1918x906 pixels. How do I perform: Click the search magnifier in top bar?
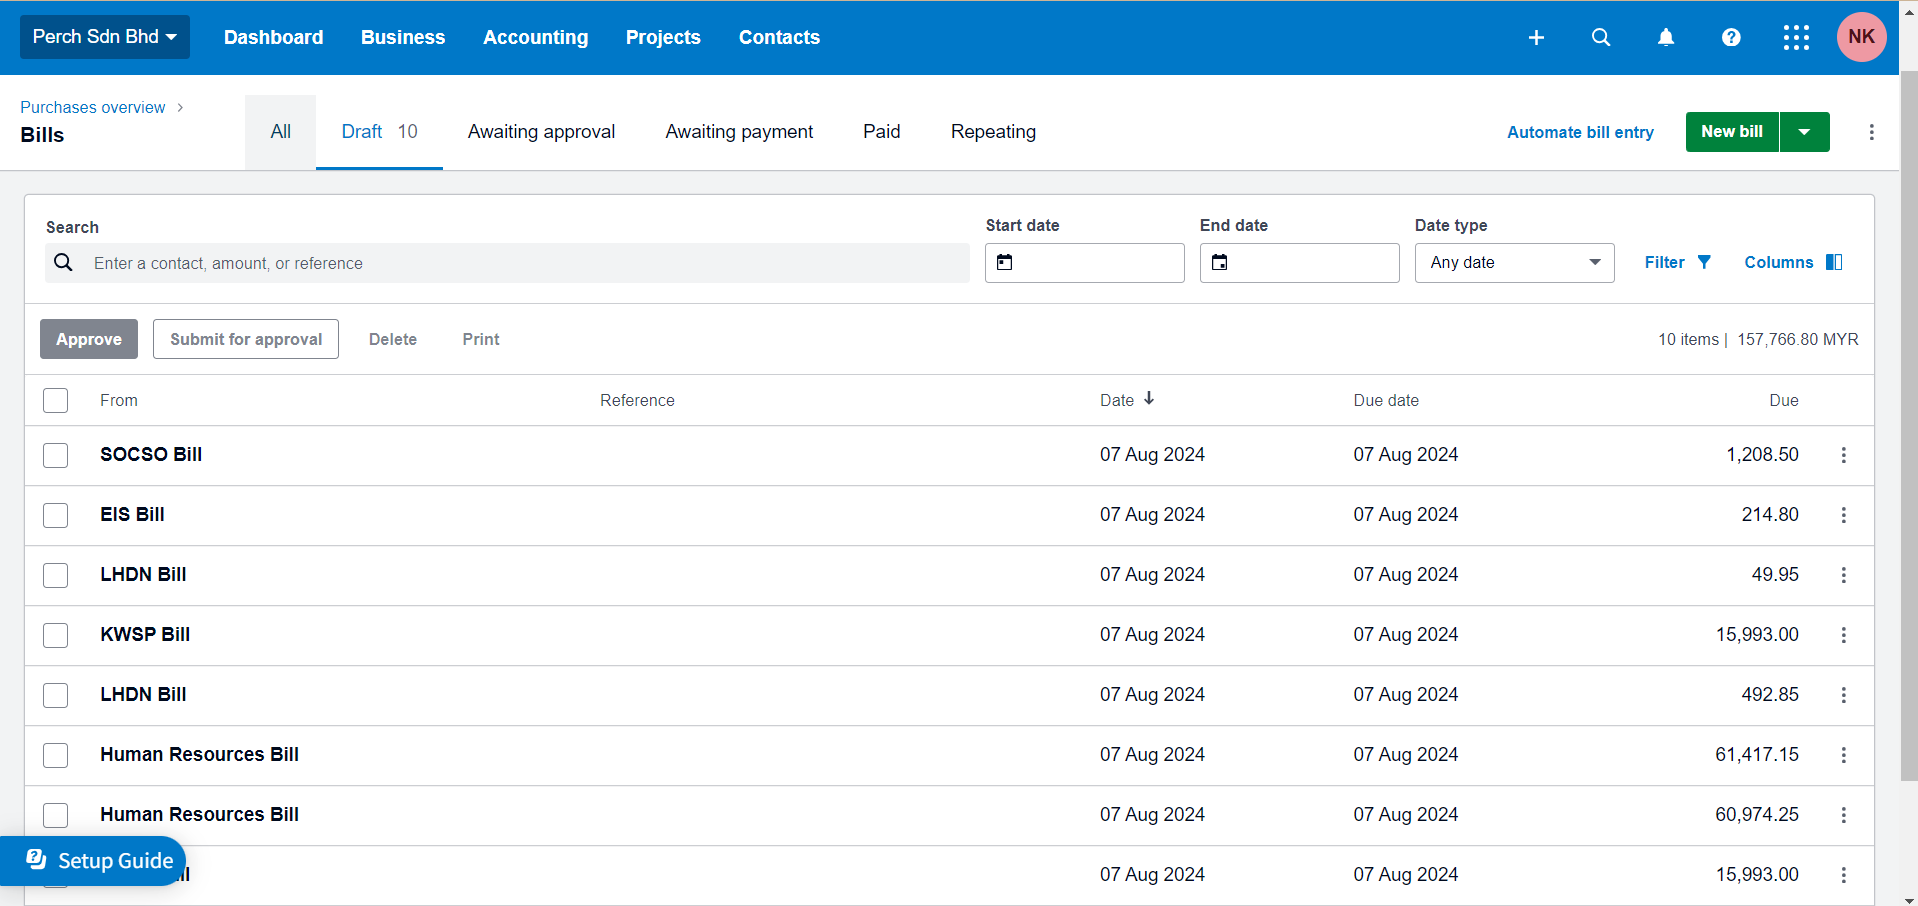pyautogui.click(x=1600, y=37)
